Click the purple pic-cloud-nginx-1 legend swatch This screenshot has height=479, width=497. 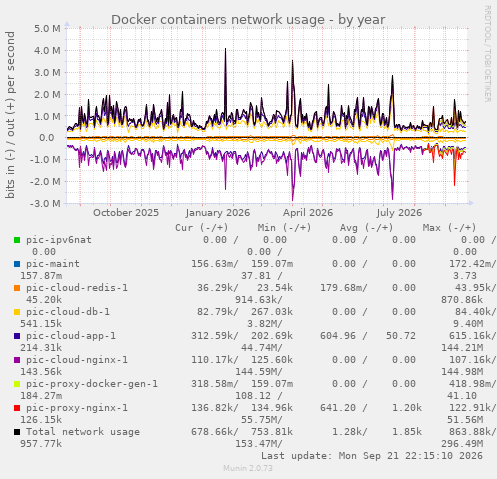click(17, 360)
